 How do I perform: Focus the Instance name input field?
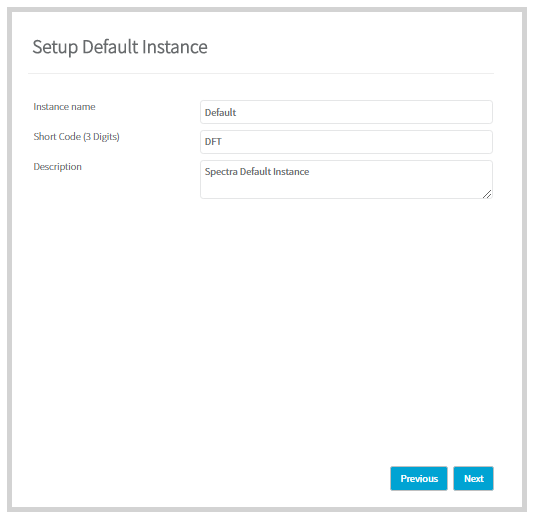(x=346, y=112)
